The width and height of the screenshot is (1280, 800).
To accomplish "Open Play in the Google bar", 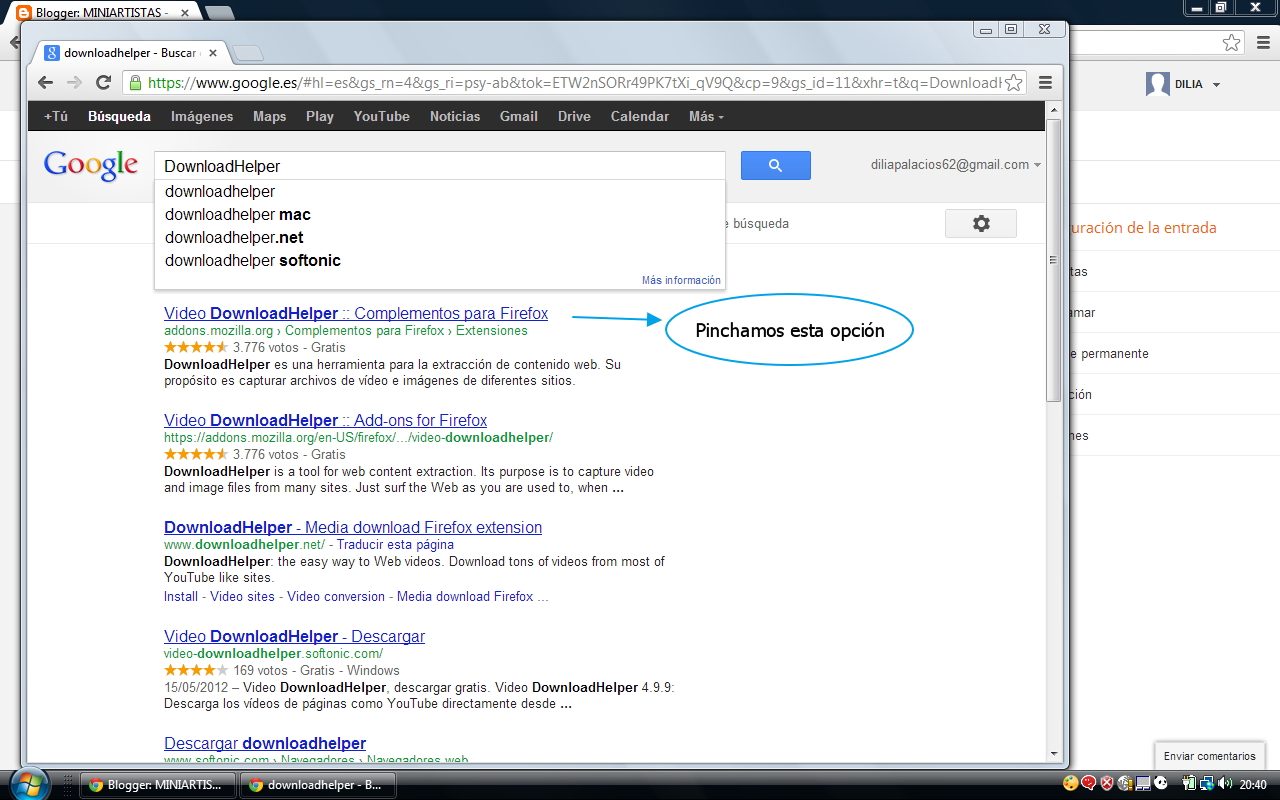I will (320, 116).
